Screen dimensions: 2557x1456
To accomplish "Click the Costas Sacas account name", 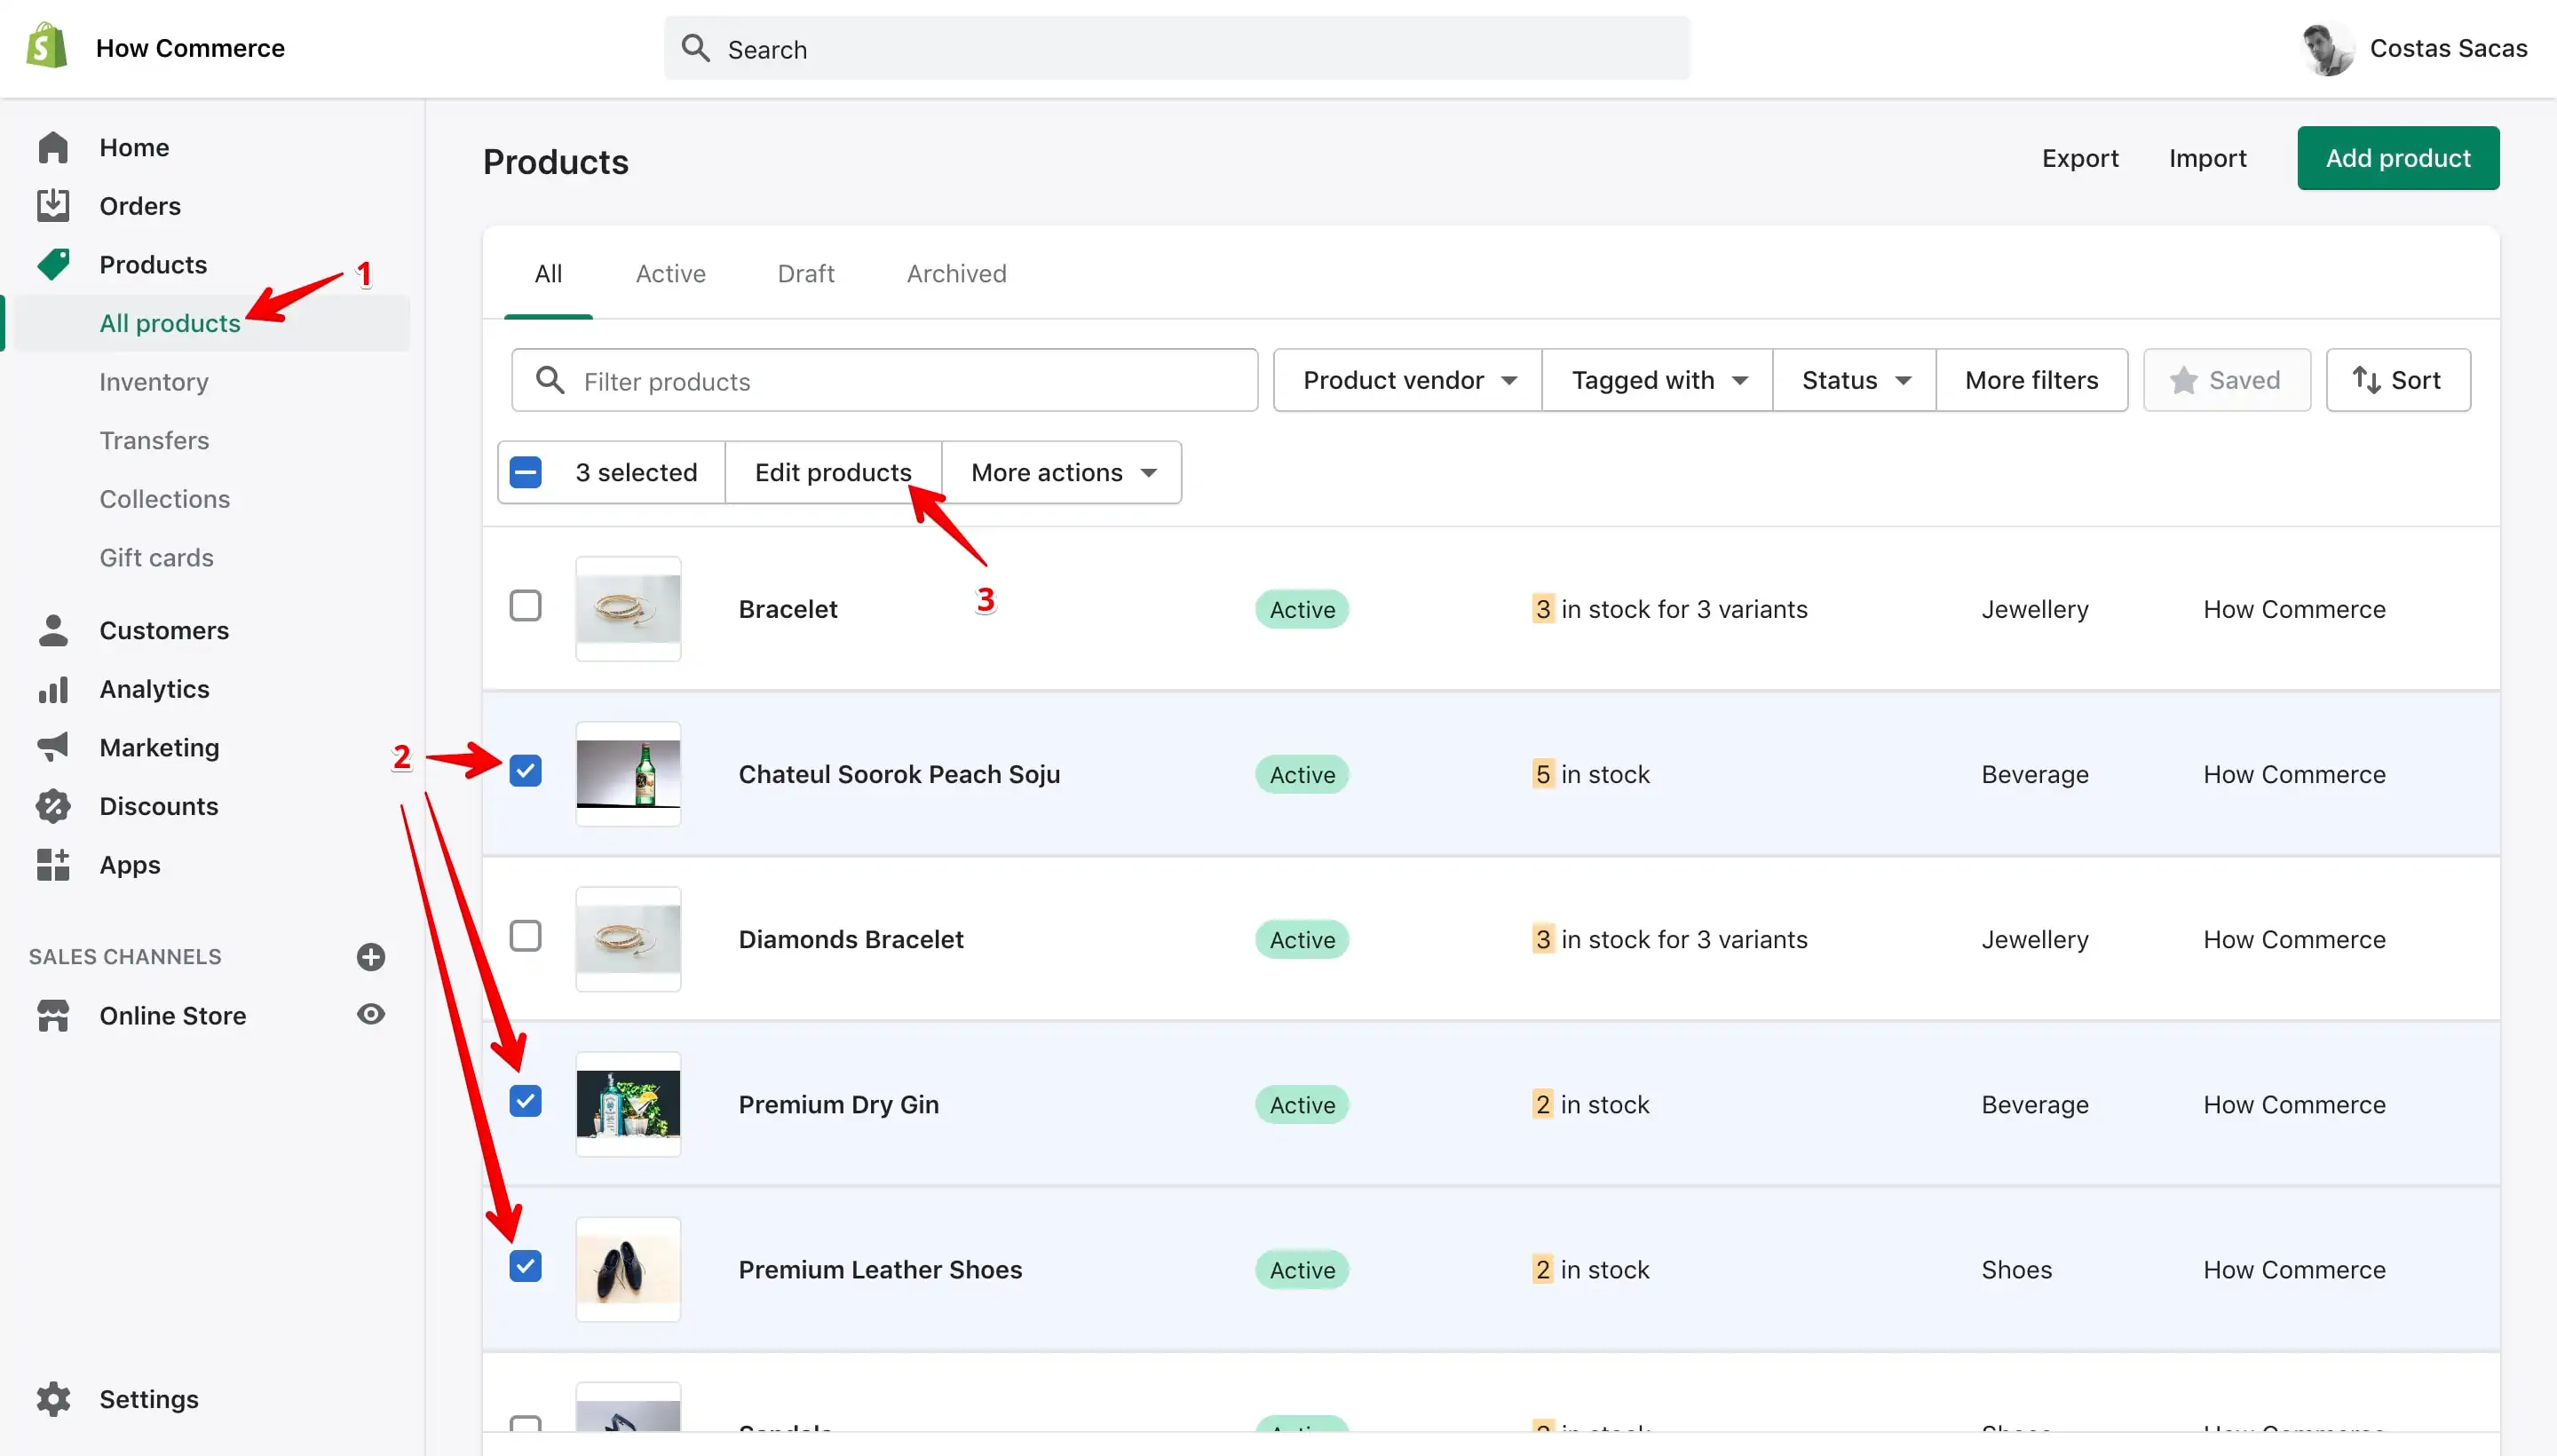I will [2448, 48].
